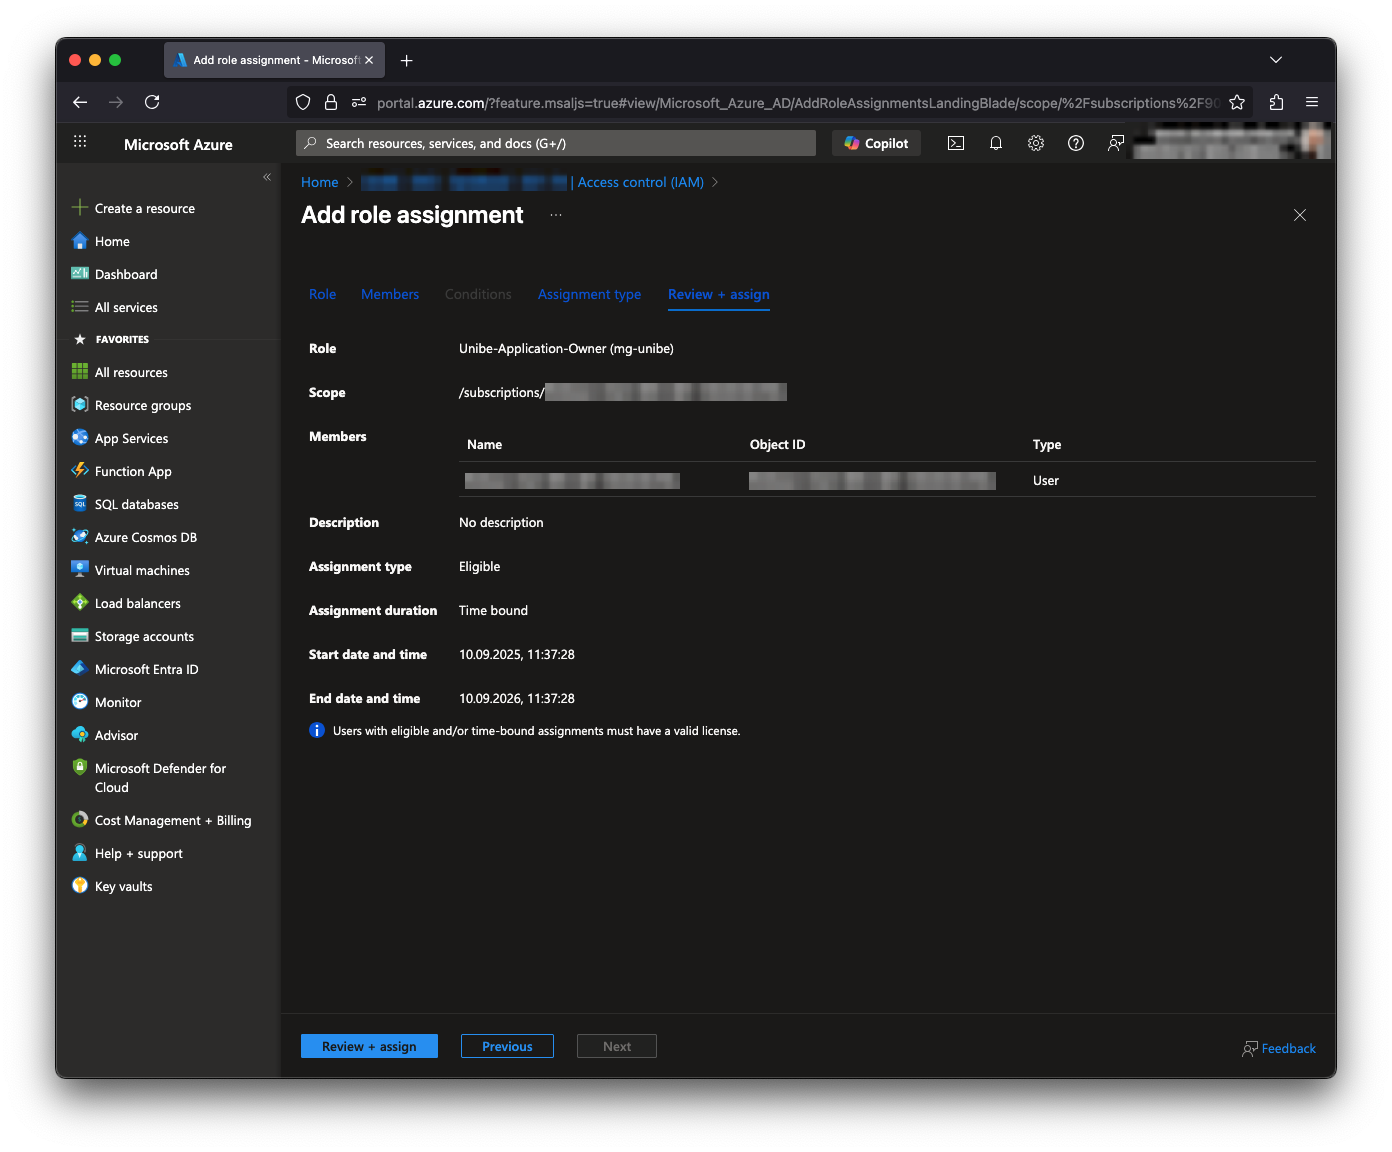This screenshot has width=1392, height=1152.
Task: Open the Azure portal hamburger menu
Action: 80,142
